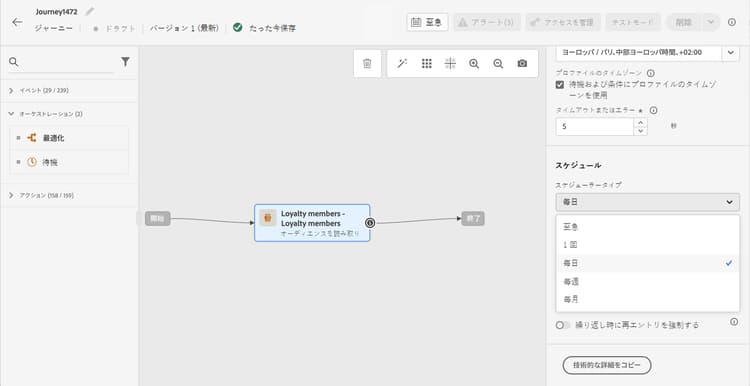
Task: Open the timezone dropdown arrow
Action: click(x=730, y=53)
